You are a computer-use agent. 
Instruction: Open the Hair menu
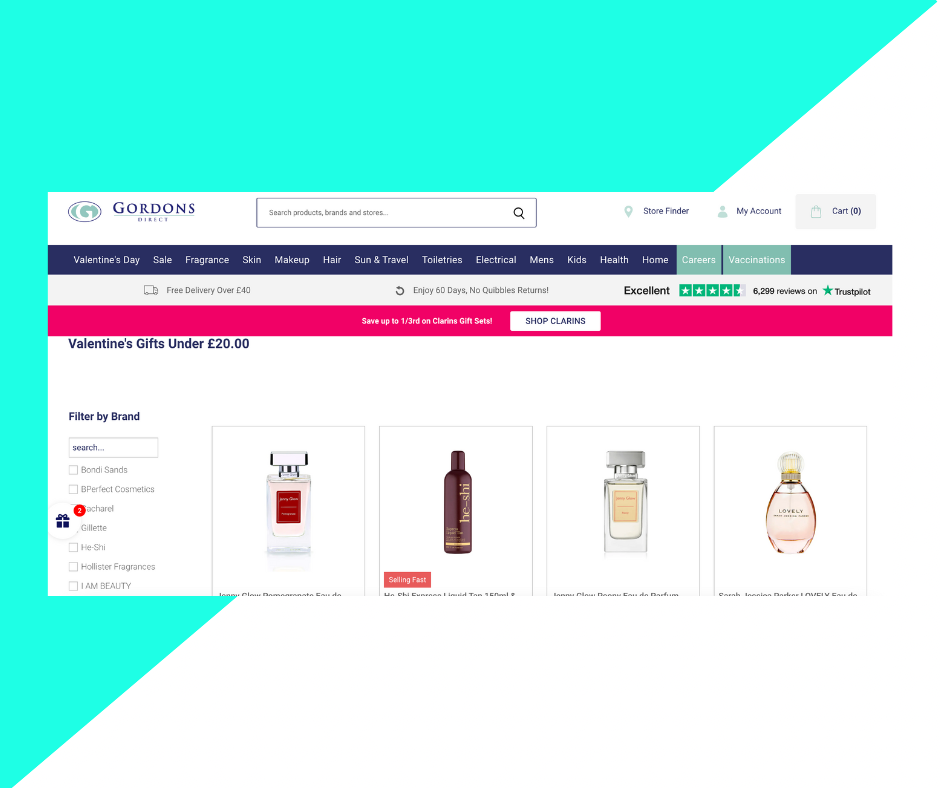(332, 260)
